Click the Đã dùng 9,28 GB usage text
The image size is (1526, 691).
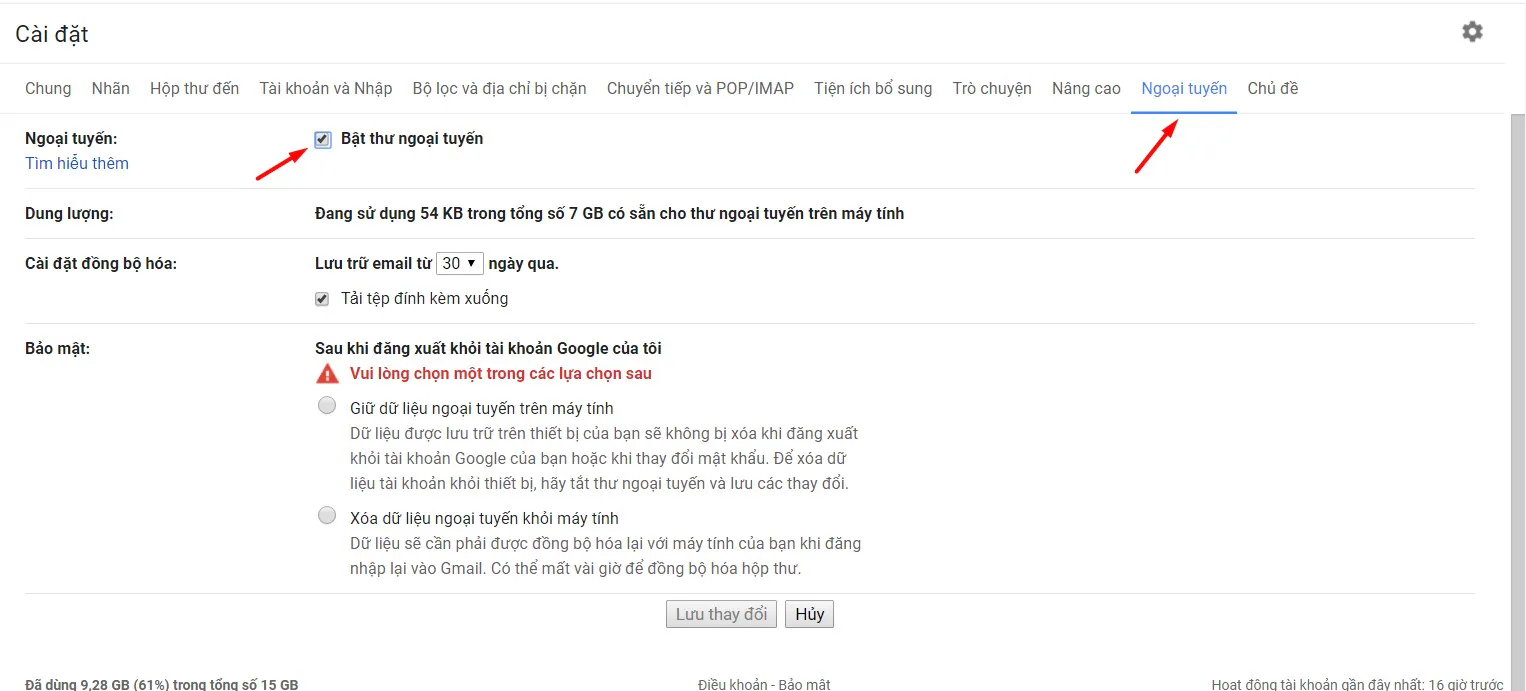click(x=162, y=685)
